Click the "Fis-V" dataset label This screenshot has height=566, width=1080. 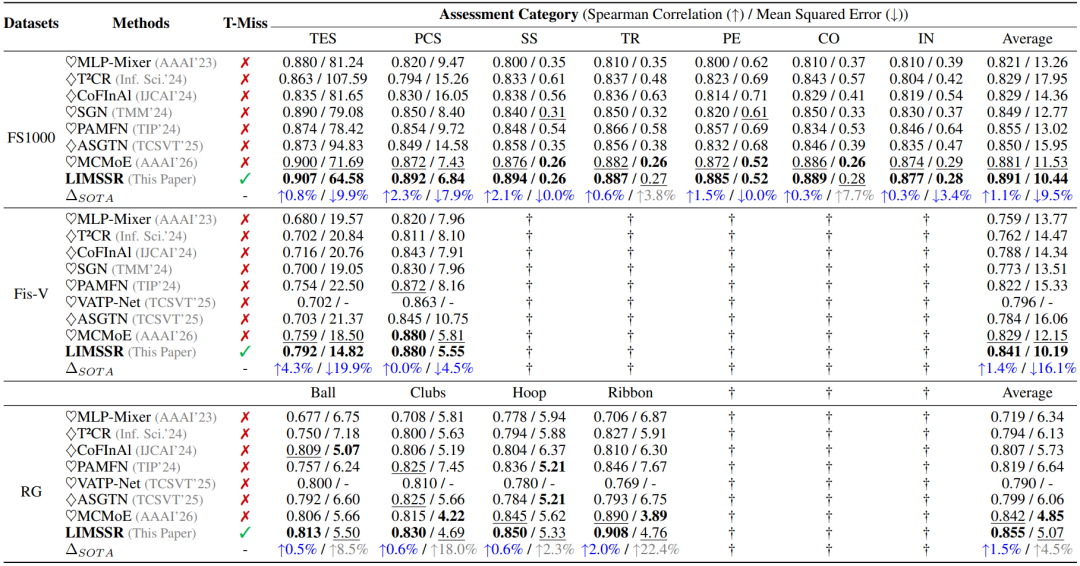[x=32, y=294]
